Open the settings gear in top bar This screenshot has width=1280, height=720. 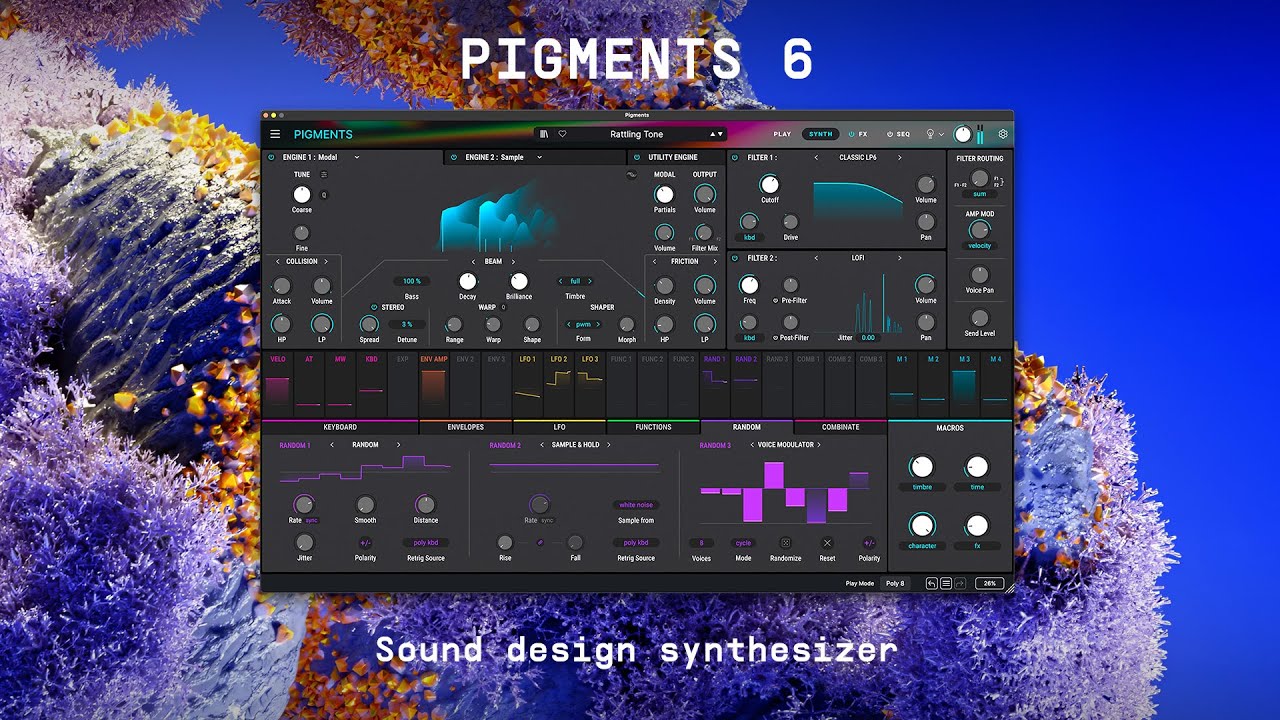click(x=1003, y=134)
